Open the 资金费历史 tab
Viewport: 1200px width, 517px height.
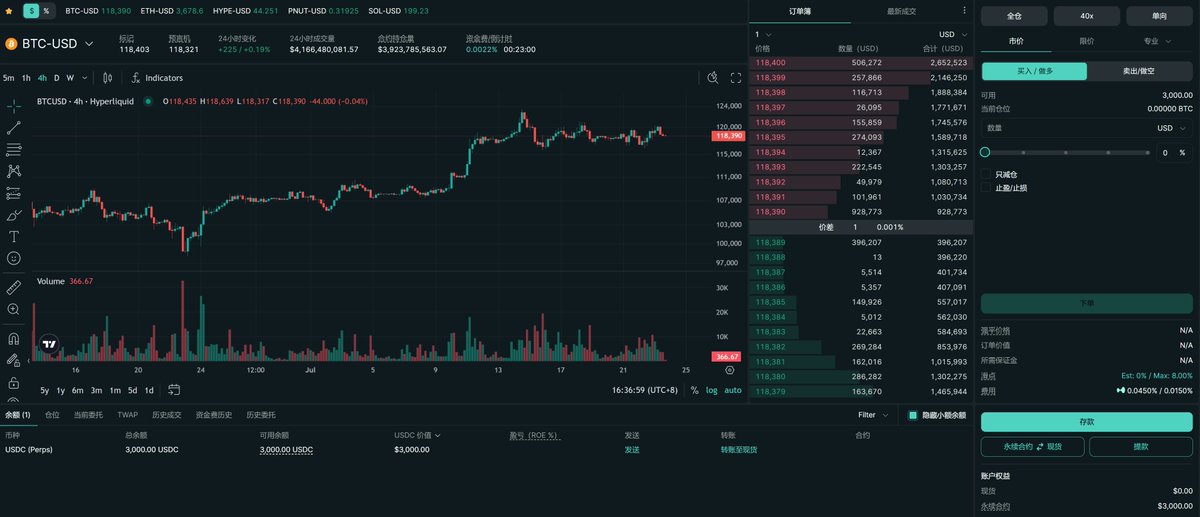tap(213, 415)
